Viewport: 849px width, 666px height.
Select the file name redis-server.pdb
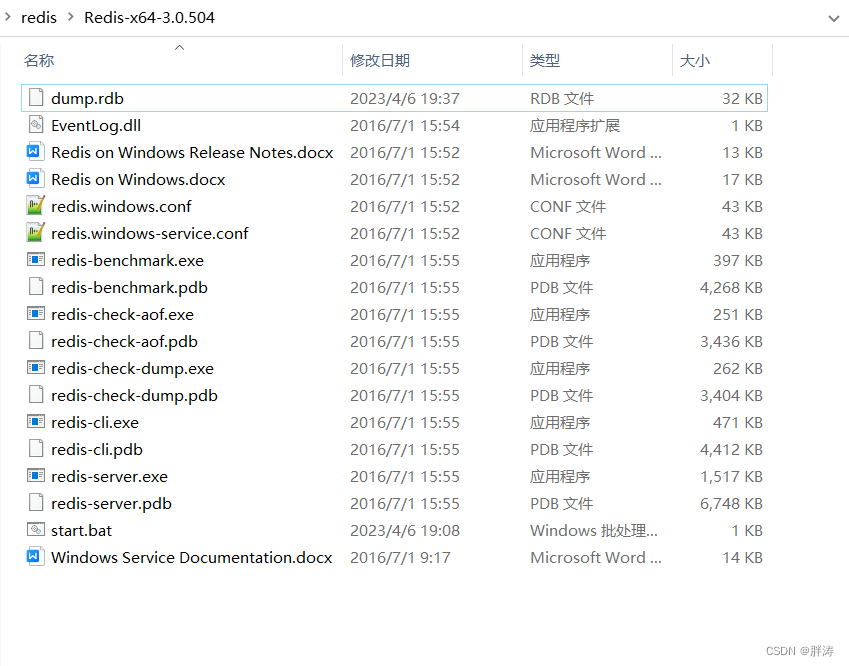coord(111,504)
